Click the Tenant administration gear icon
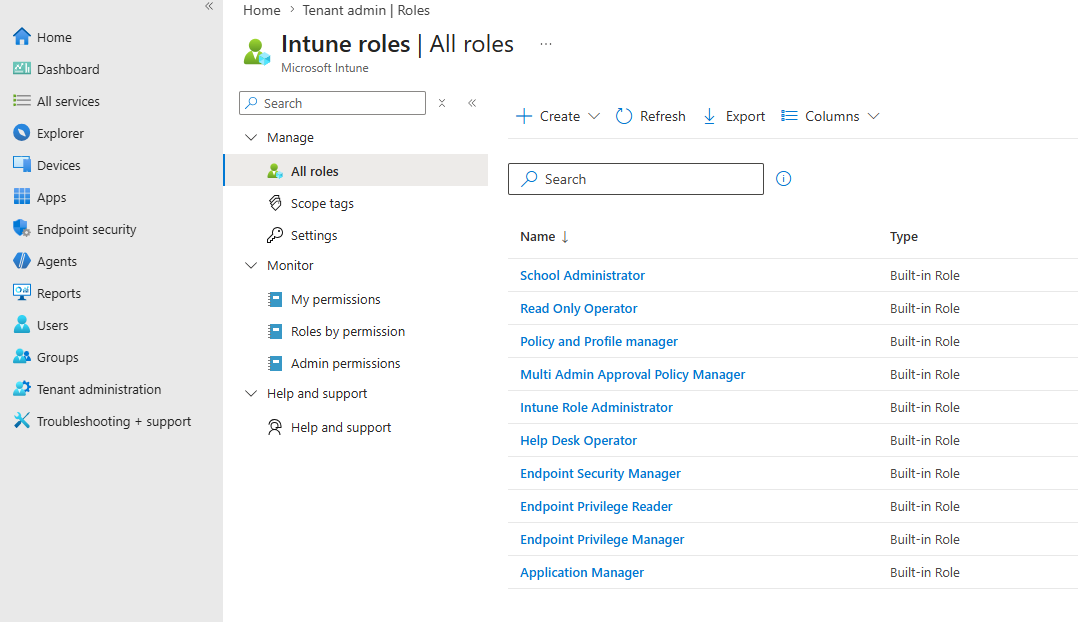Screen dimensions: 1078x622 tap(22, 389)
